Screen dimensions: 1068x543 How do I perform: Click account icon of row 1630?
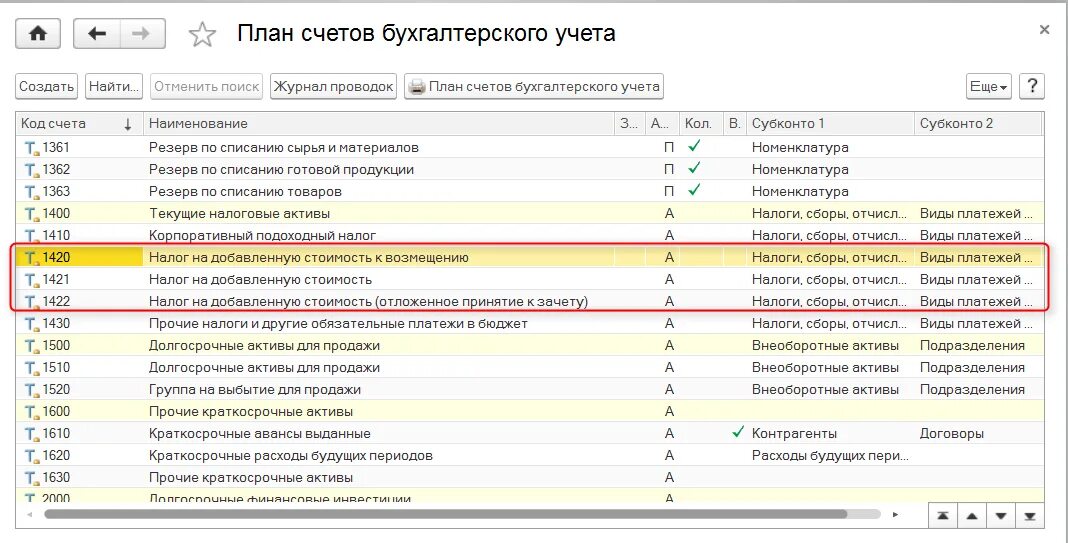pos(31,478)
